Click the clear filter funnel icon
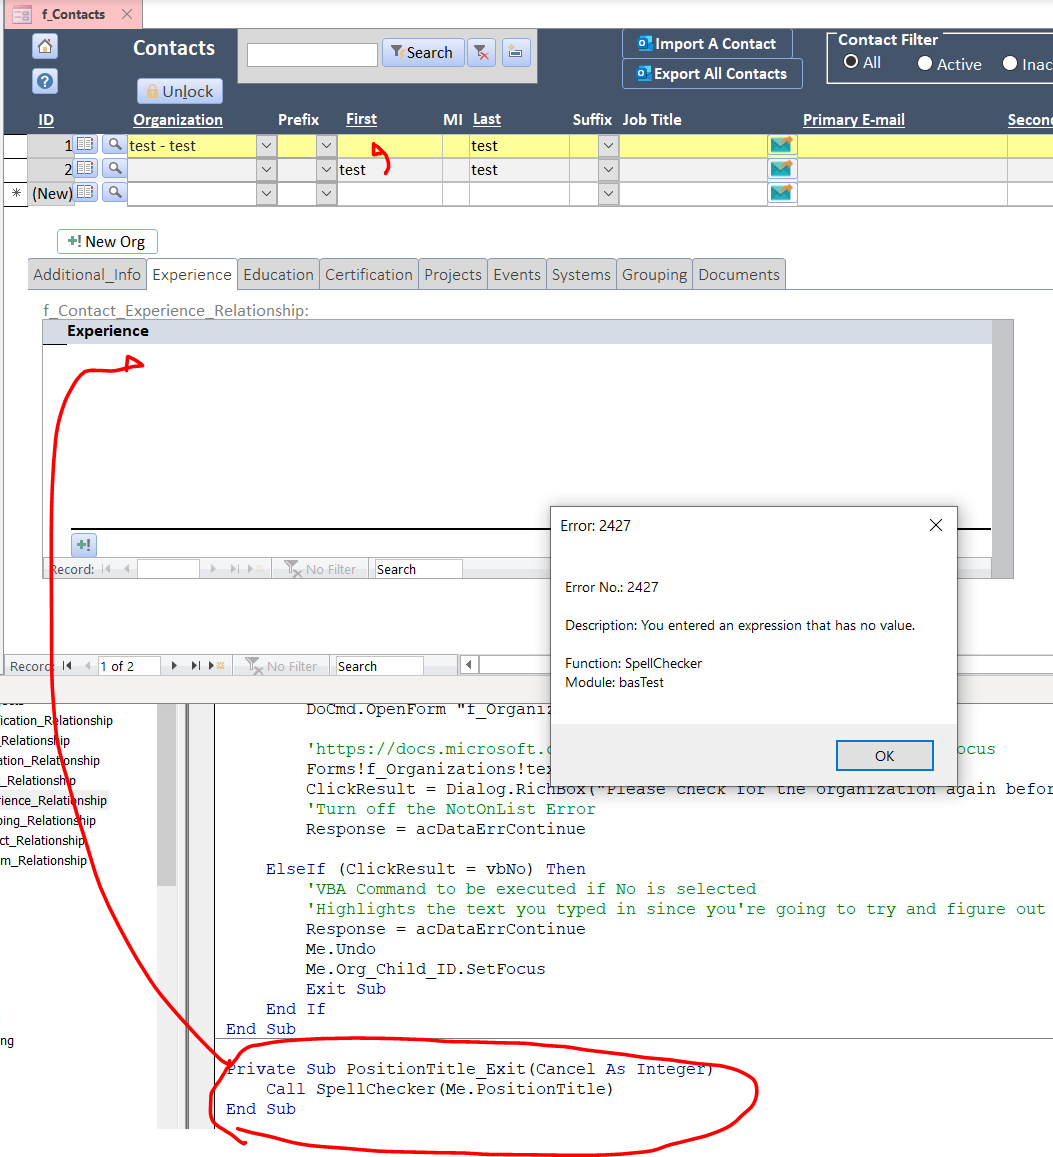This screenshot has width=1053, height=1157. pyautogui.click(x=482, y=53)
